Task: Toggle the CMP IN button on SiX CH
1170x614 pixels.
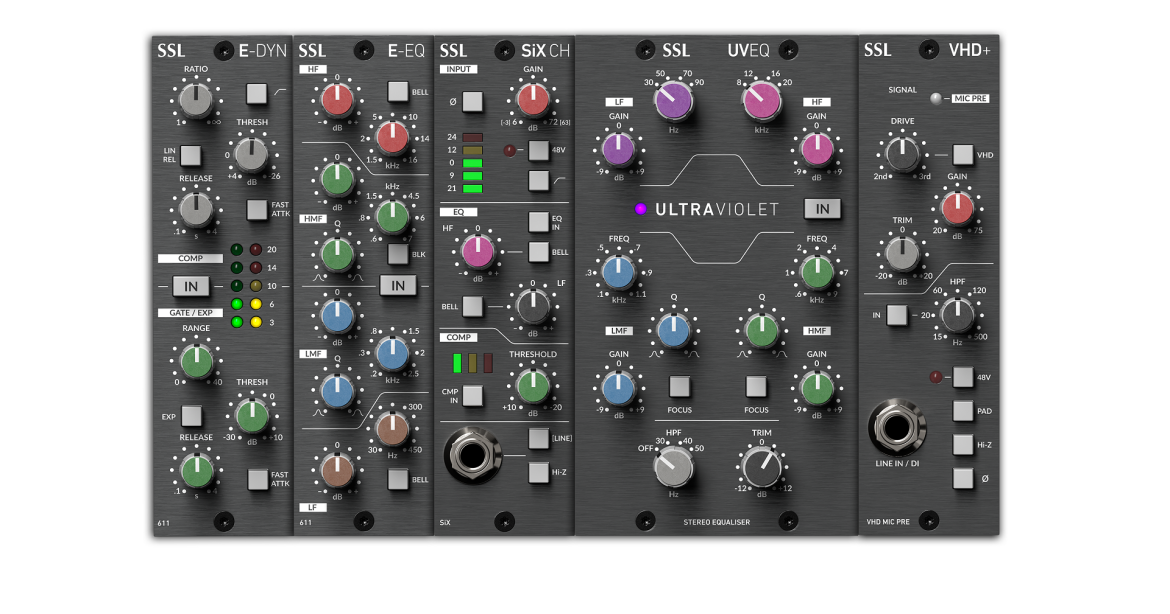Action: click(x=472, y=395)
